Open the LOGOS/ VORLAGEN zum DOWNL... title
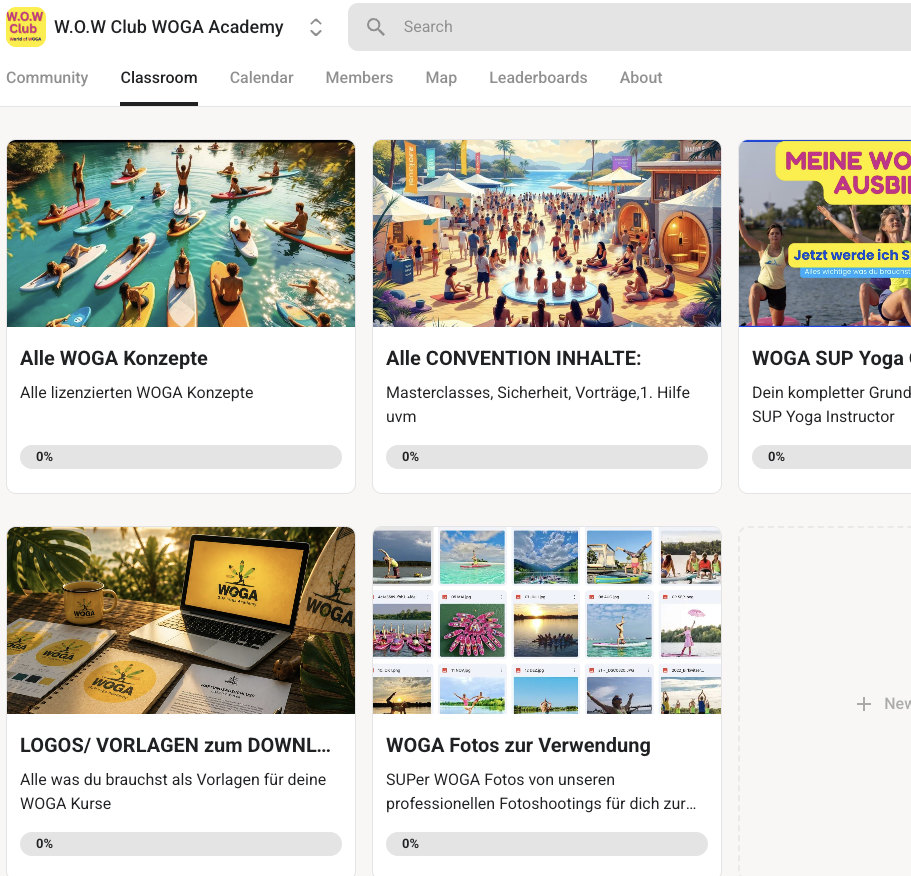This screenshot has height=876, width=911. click(x=175, y=745)
